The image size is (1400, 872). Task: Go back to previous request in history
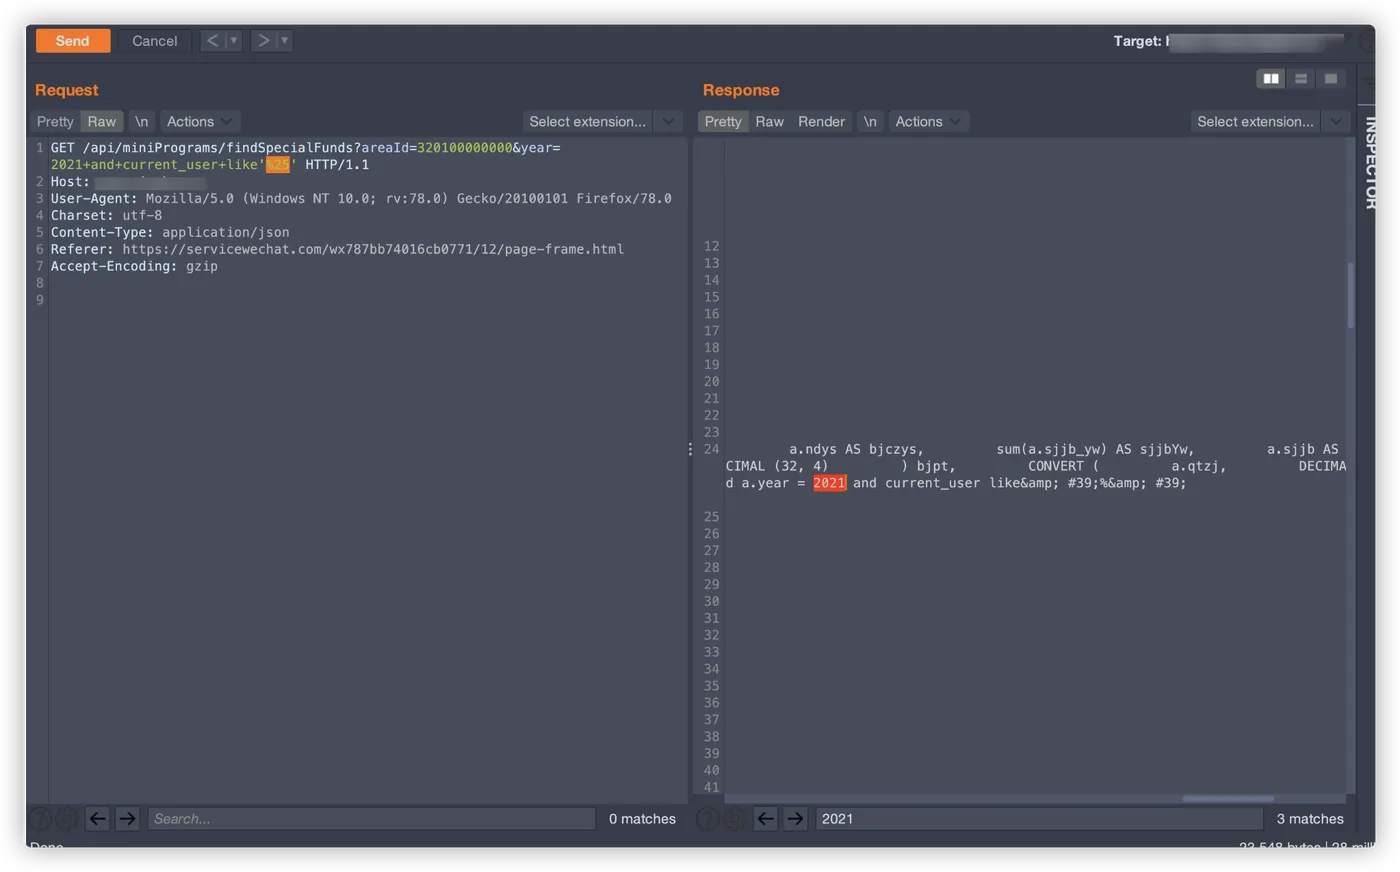pos(212,41)
